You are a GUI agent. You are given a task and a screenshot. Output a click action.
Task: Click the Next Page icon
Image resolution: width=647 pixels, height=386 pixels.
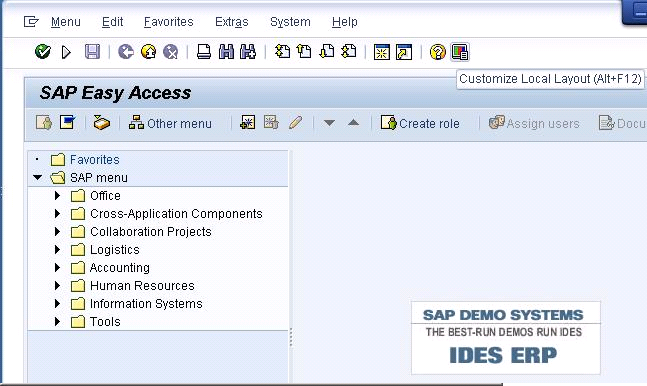(327, 52)
